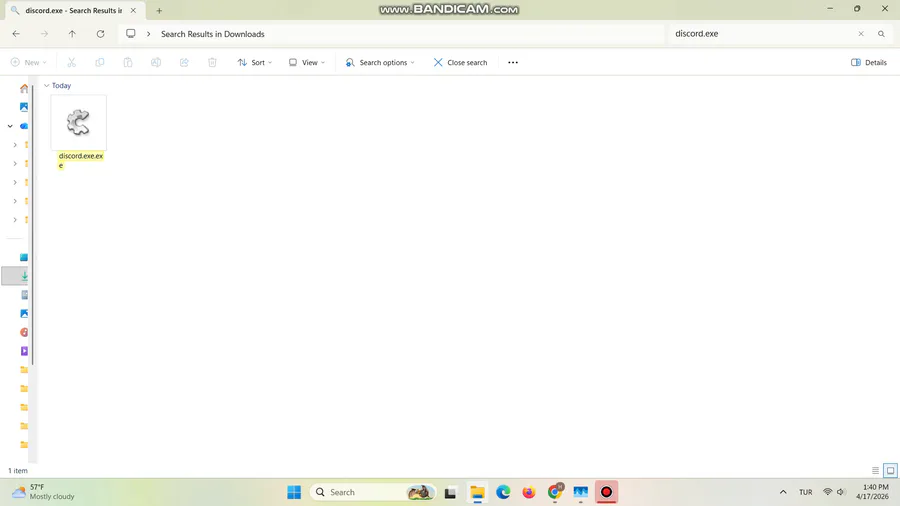
Task: Open the Sort dropdown menu
Action: point(255,63)
